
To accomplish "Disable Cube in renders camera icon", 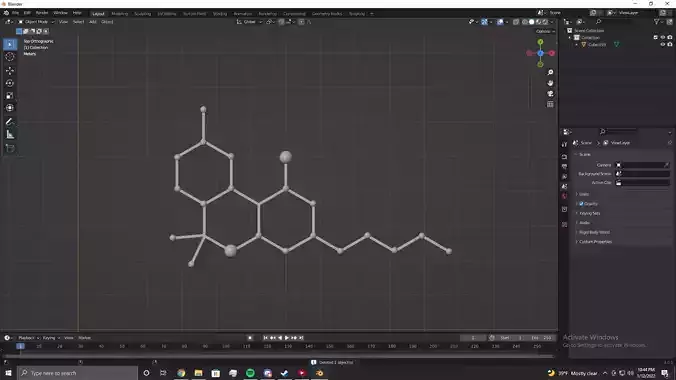I will tap(670, 44).
